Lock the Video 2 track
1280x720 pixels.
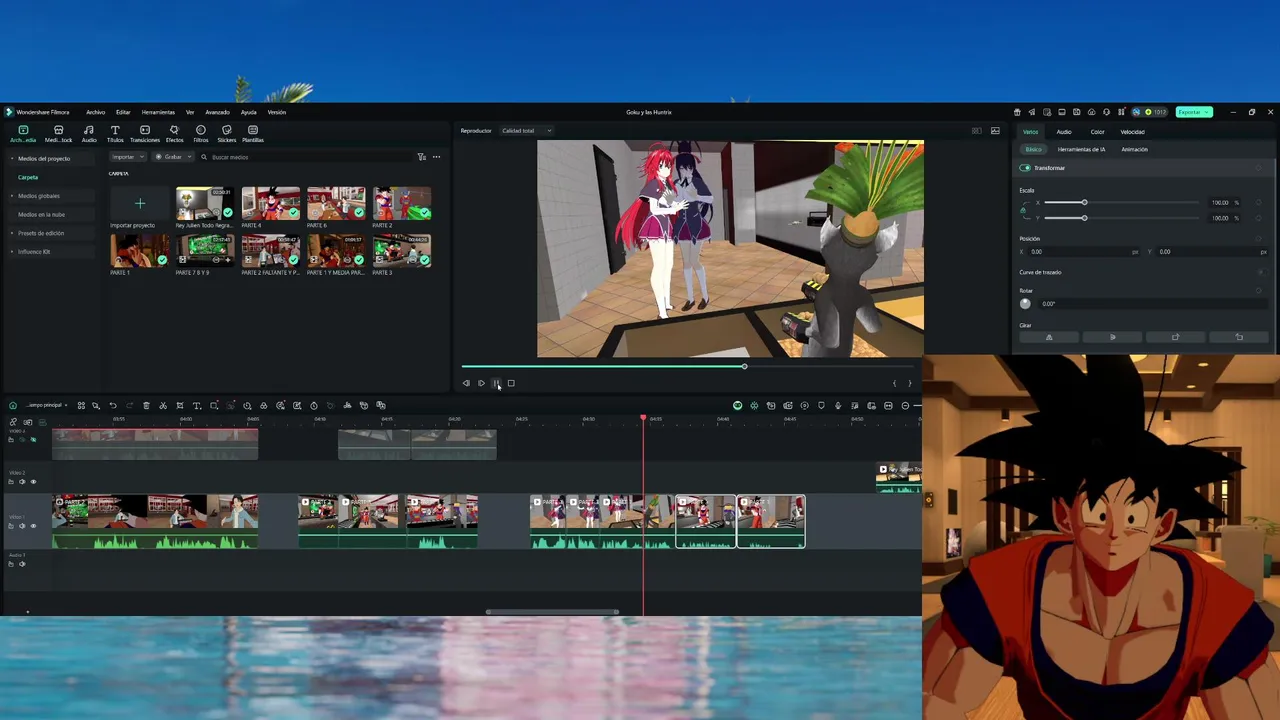[11, 482]
